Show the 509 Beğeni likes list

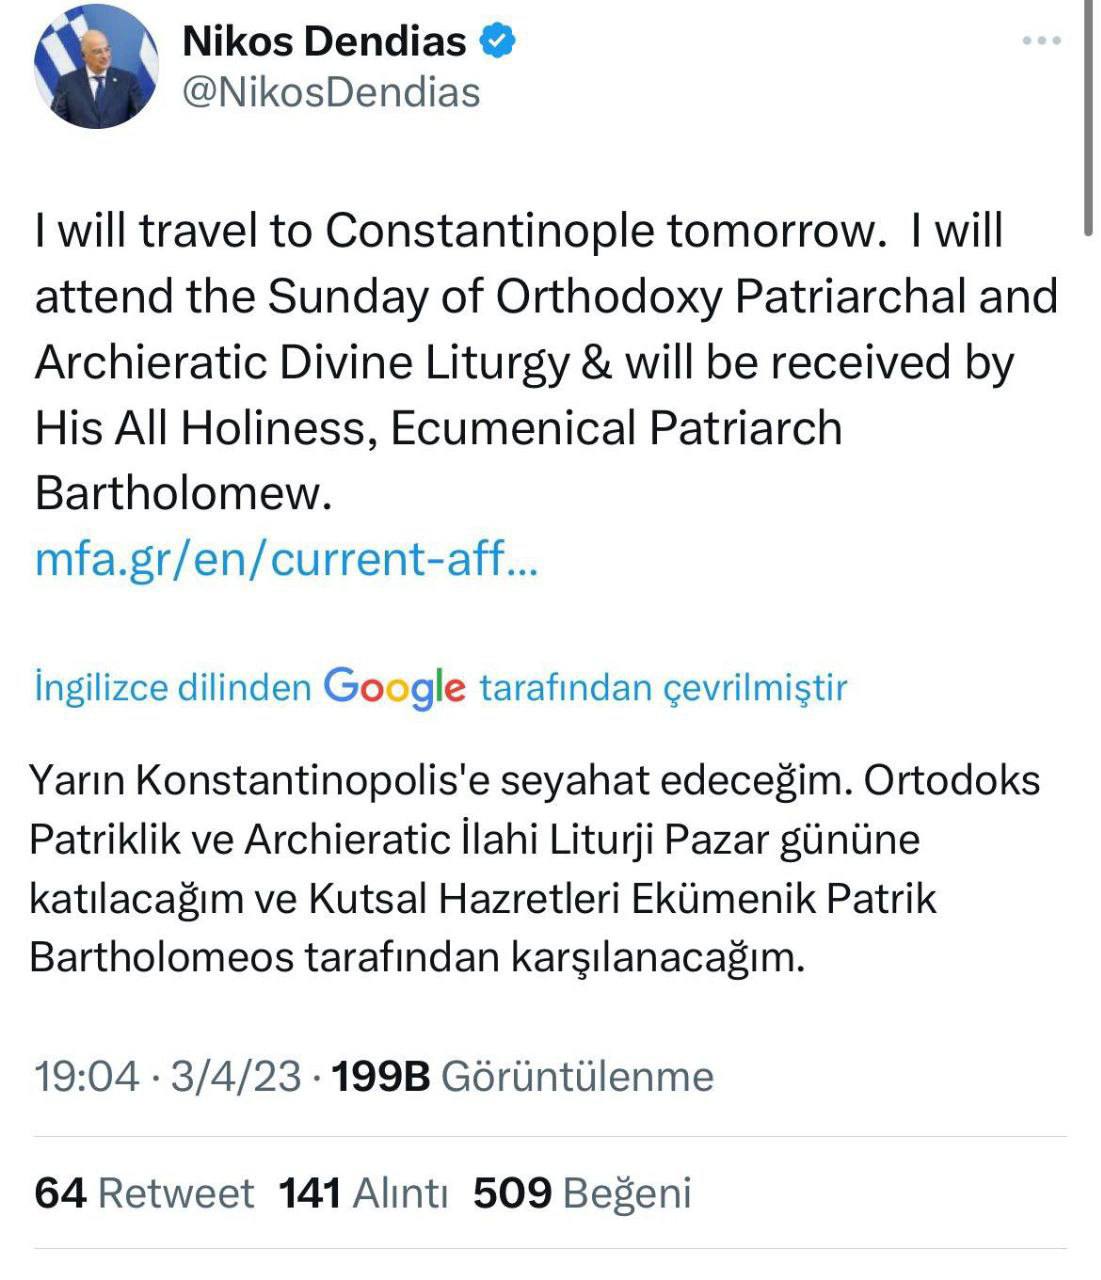click(582, 1193)
